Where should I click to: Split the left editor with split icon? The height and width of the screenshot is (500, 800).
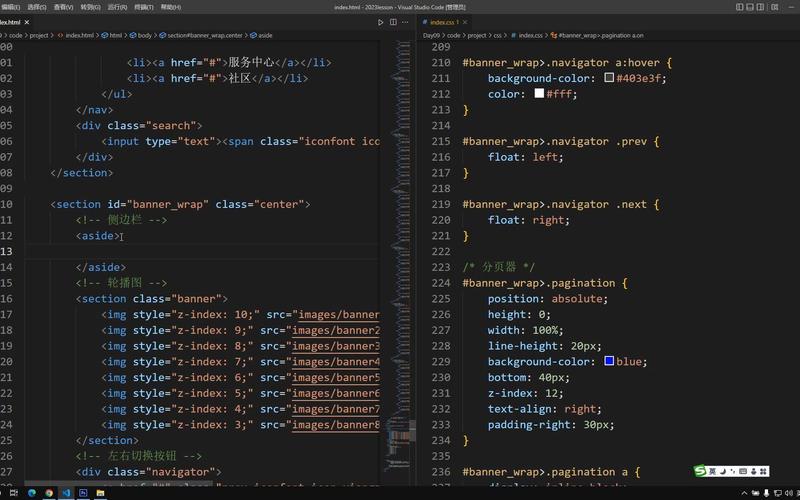point(393,22)
